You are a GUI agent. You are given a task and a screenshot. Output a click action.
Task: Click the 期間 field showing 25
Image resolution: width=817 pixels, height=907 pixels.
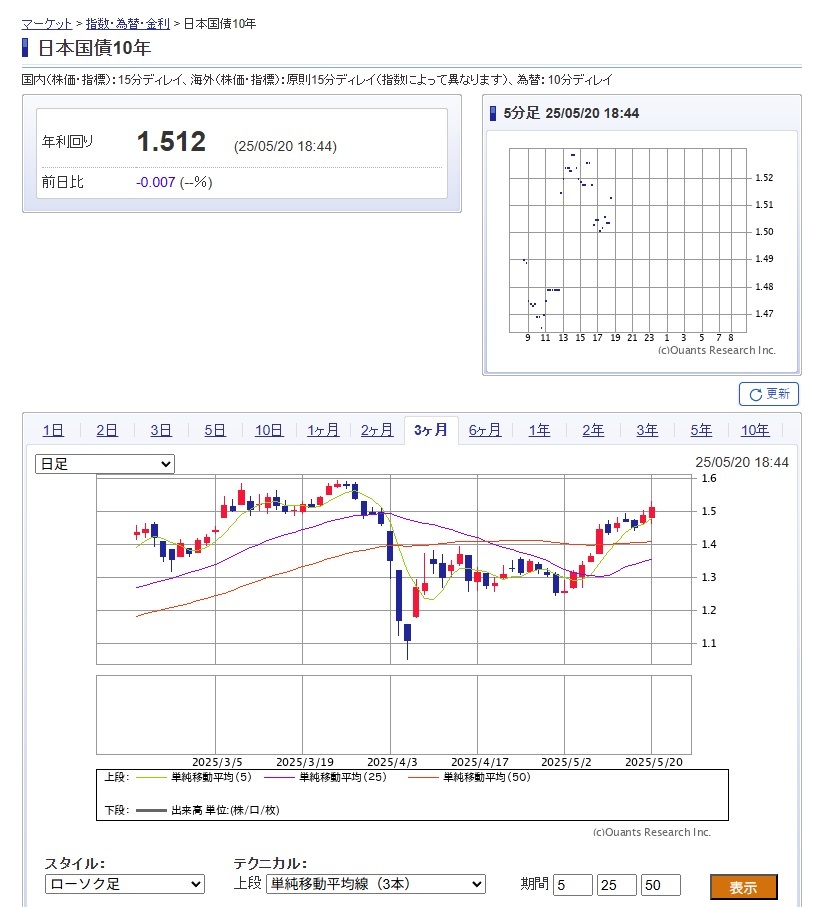(x=617, y=885)
